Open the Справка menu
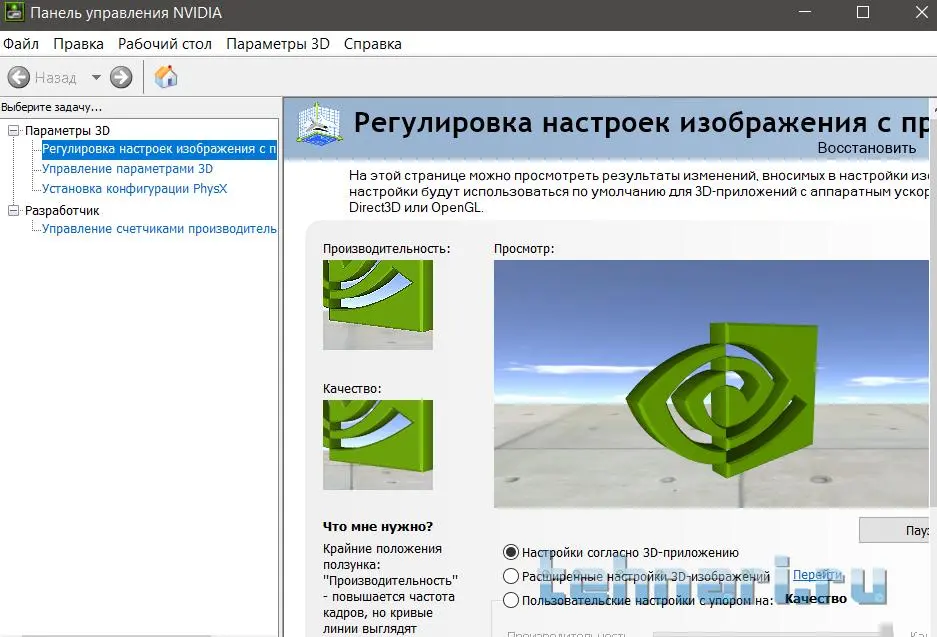This screenshot has height=637, width=937. coord(372,44)
